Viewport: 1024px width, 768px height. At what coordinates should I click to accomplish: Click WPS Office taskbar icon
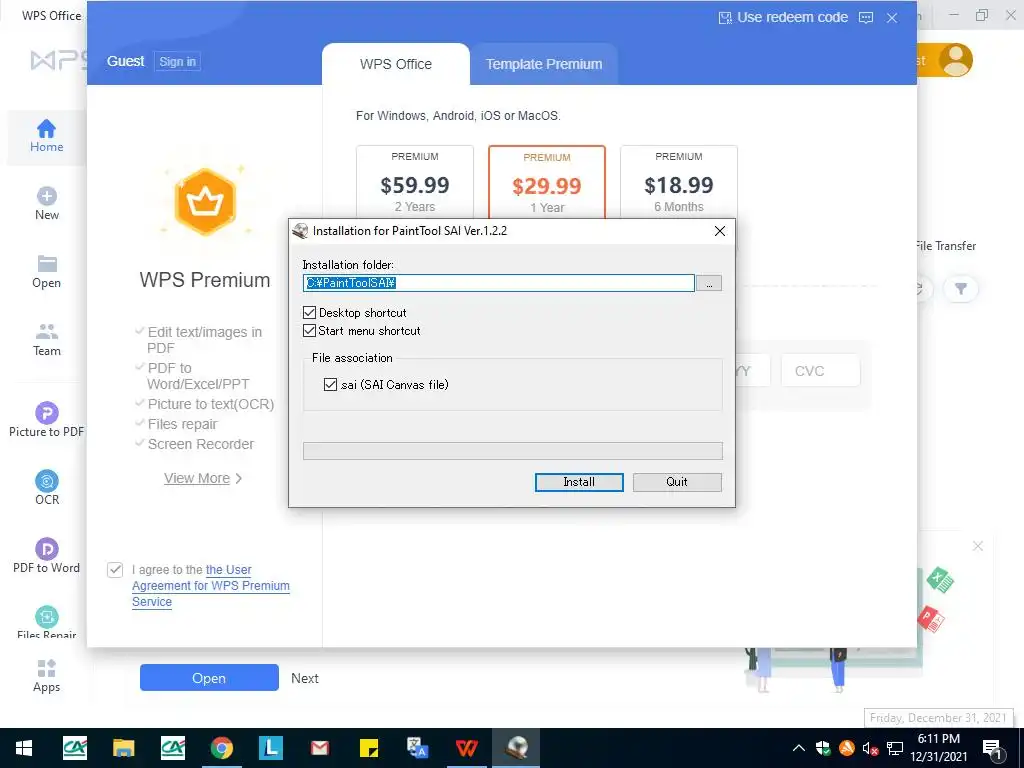click(x=466, y=748)
